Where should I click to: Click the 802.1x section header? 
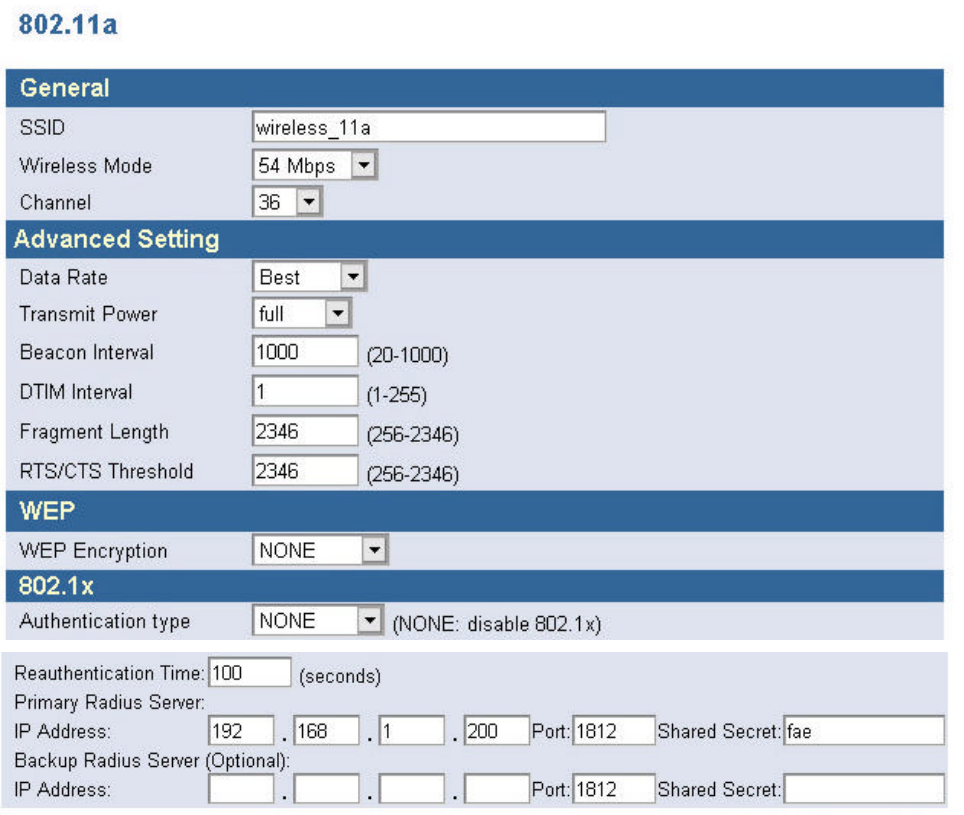point(475,586)
